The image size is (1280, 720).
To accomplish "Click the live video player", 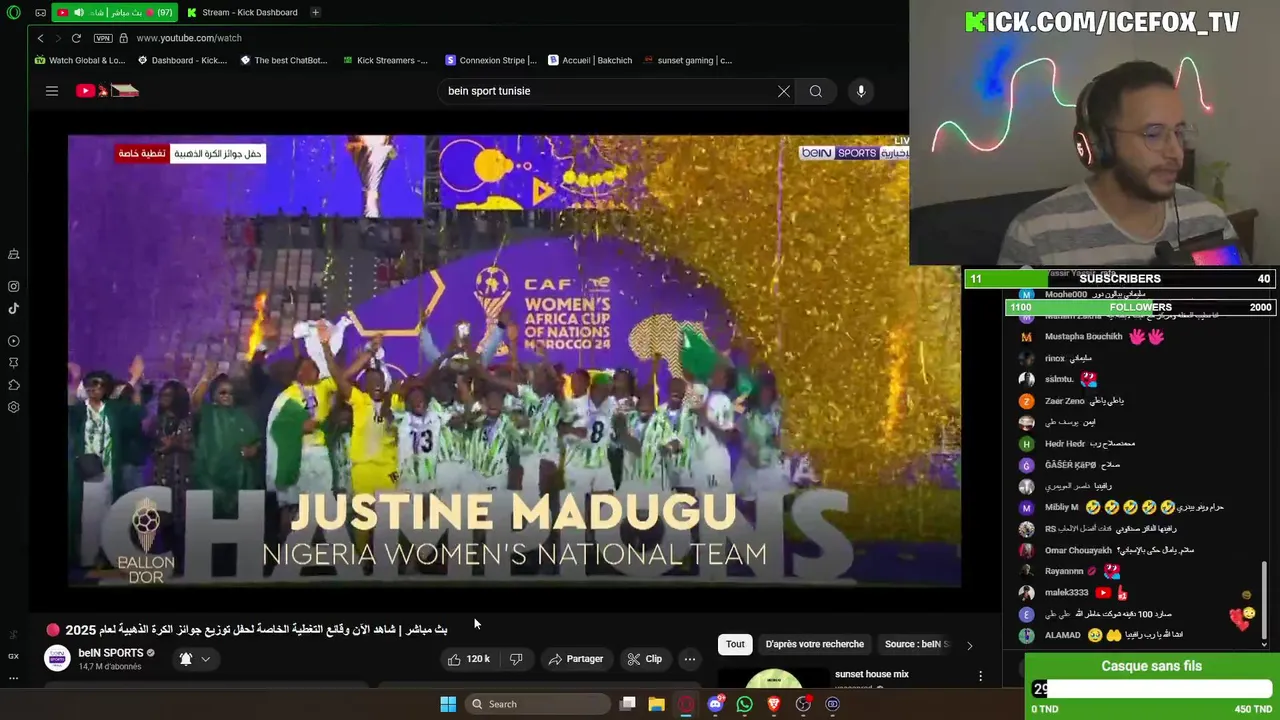I will point(514,360).
